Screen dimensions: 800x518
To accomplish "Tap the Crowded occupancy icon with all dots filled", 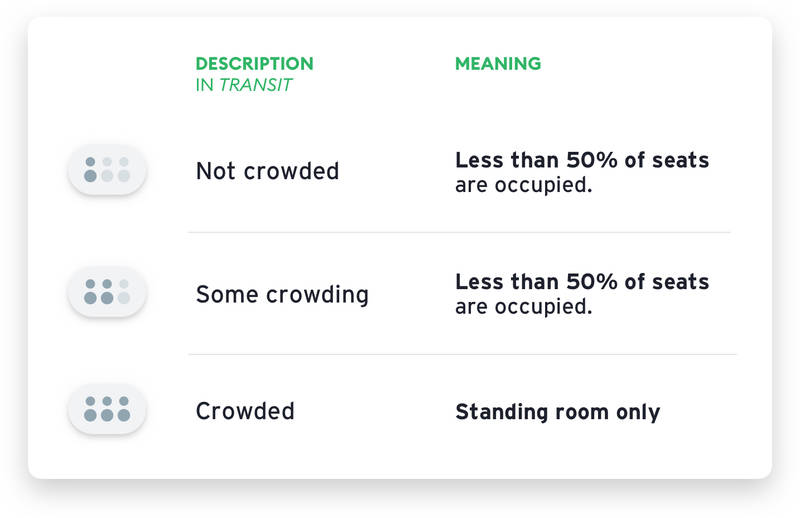I will (107, 409).
